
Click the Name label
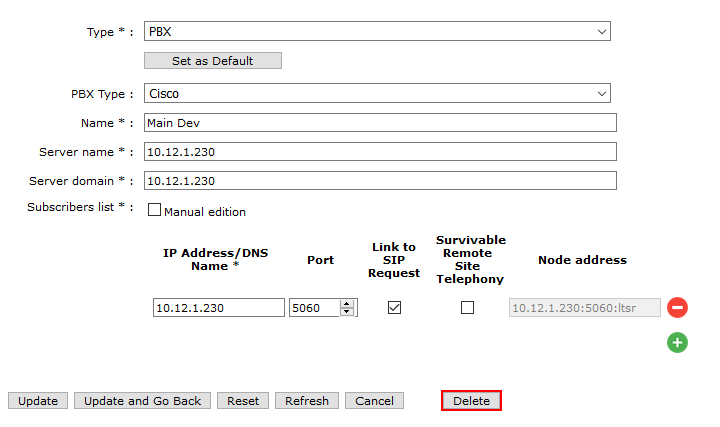(x=107, y=123)
